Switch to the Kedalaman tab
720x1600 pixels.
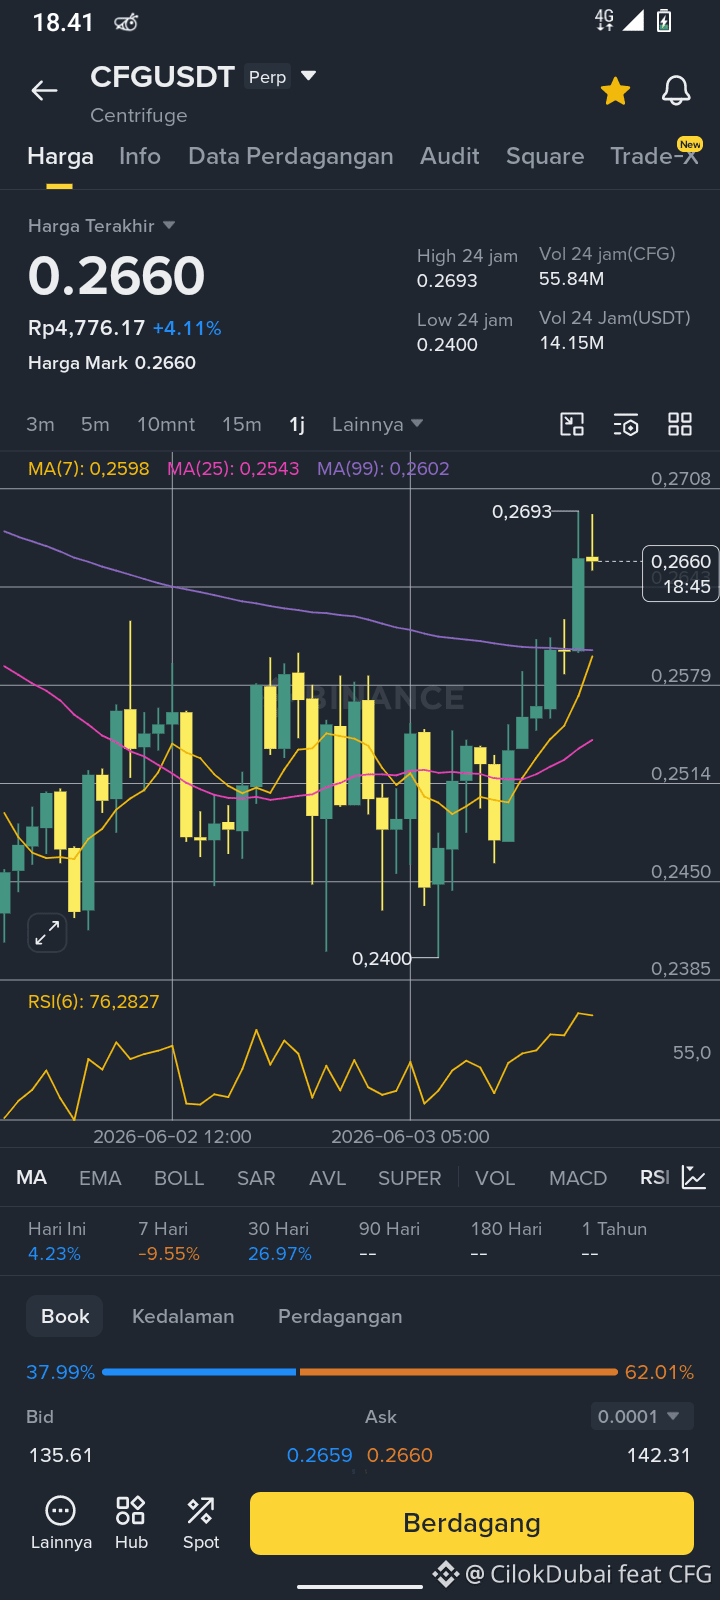(x=183, y=1316)
